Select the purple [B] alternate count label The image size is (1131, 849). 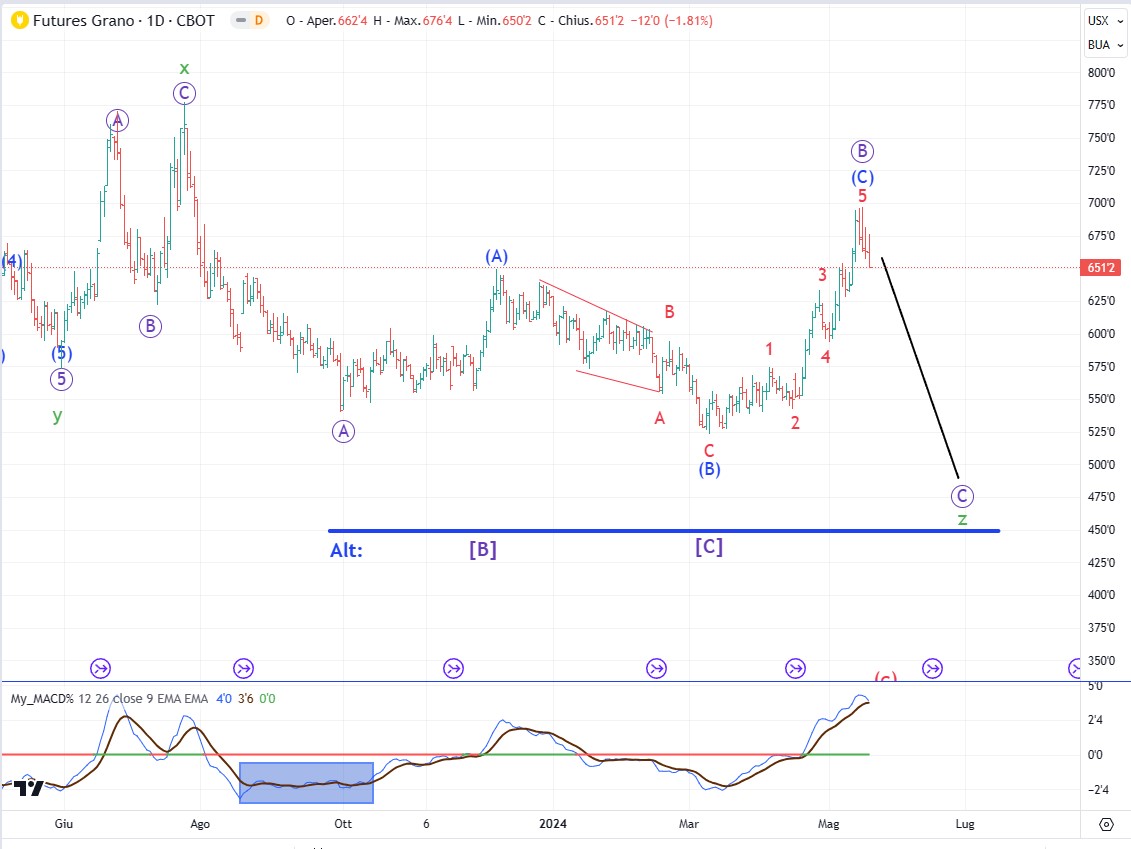(483, 550)
